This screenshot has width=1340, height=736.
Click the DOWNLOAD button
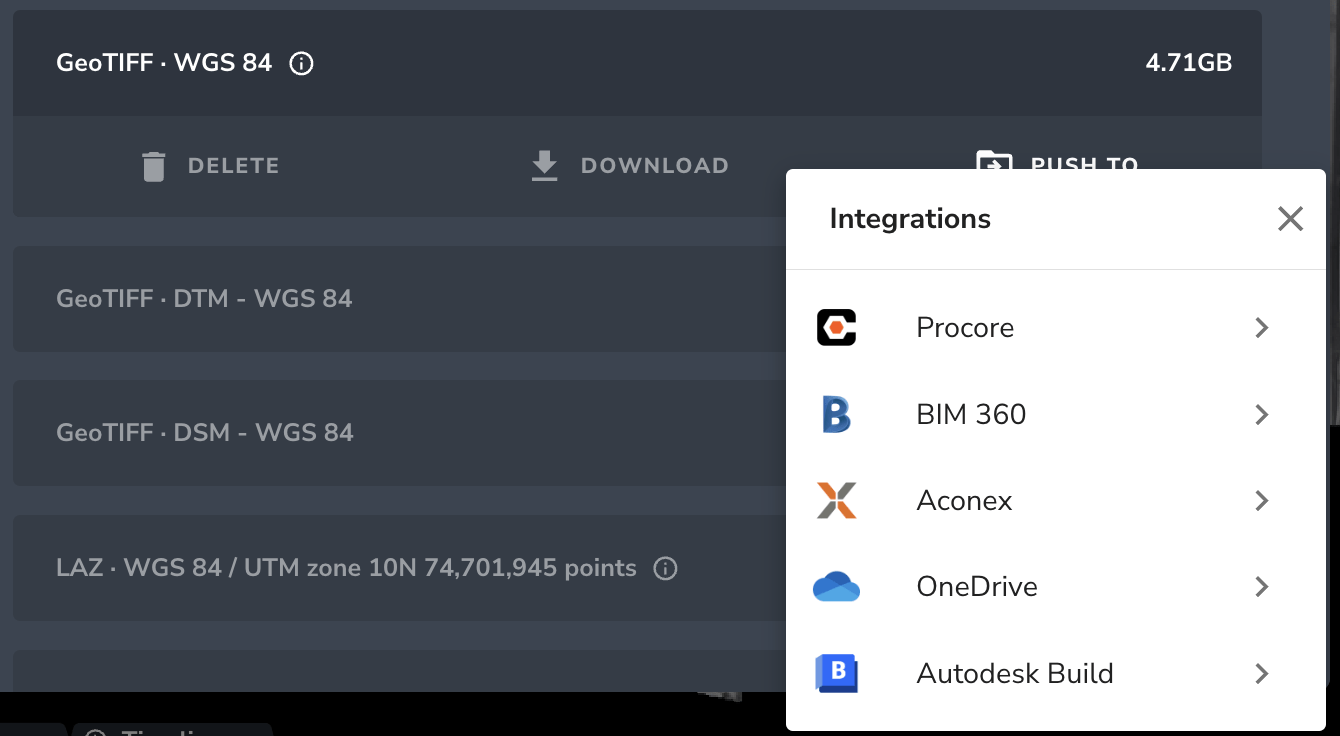click(628, 165)
